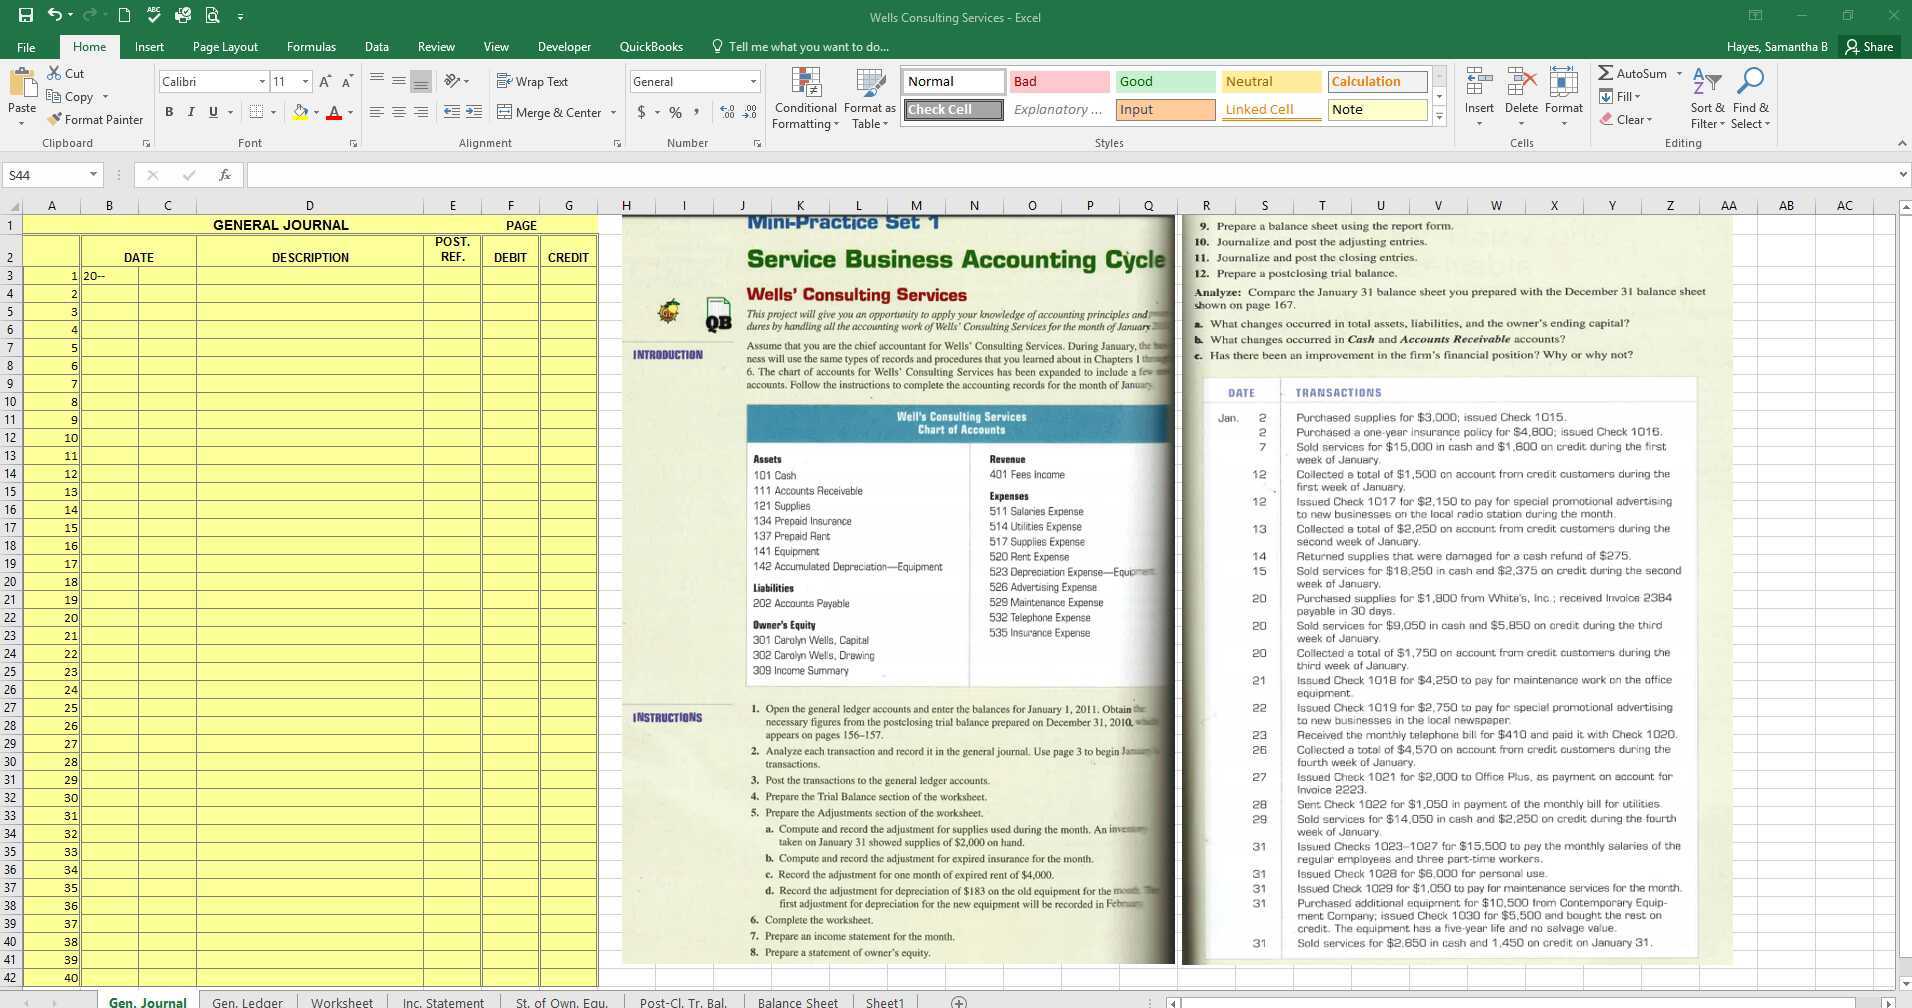Open the font name Calibri dropdown

click(262, 82)
